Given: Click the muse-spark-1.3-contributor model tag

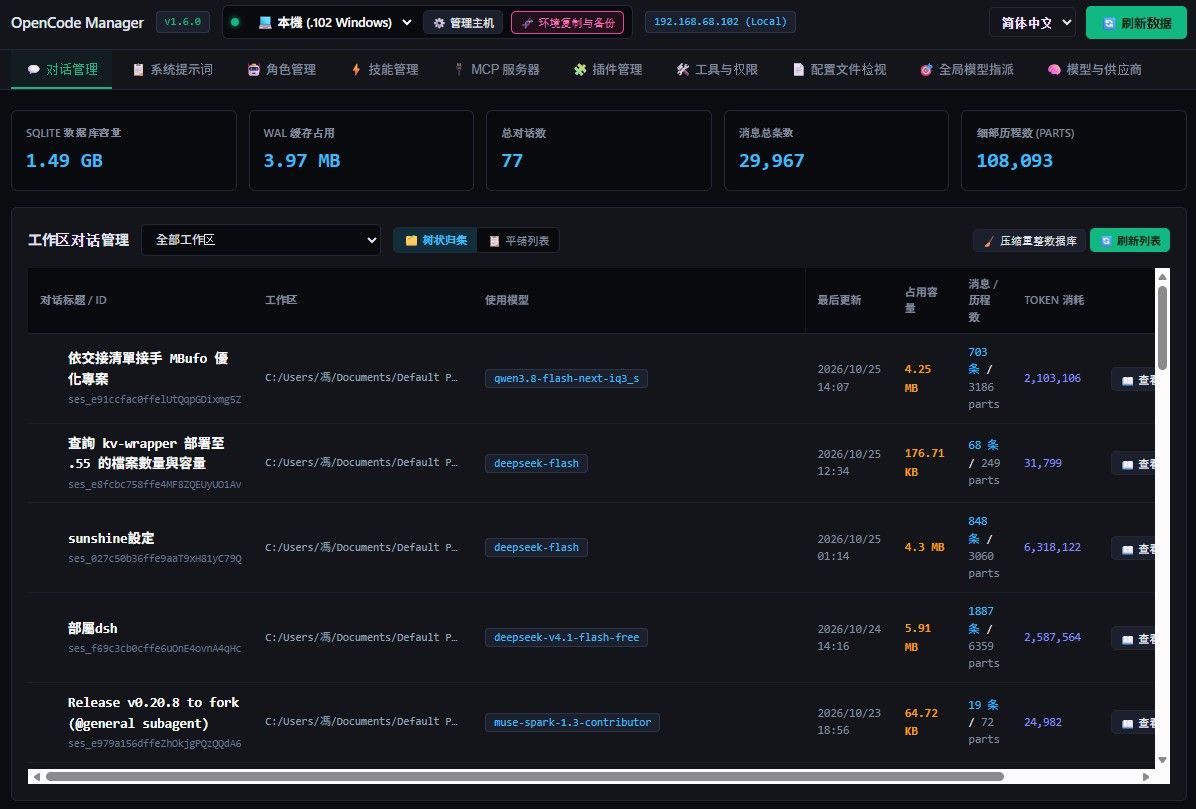Looking at the screenshot, I should click(572, 722).
